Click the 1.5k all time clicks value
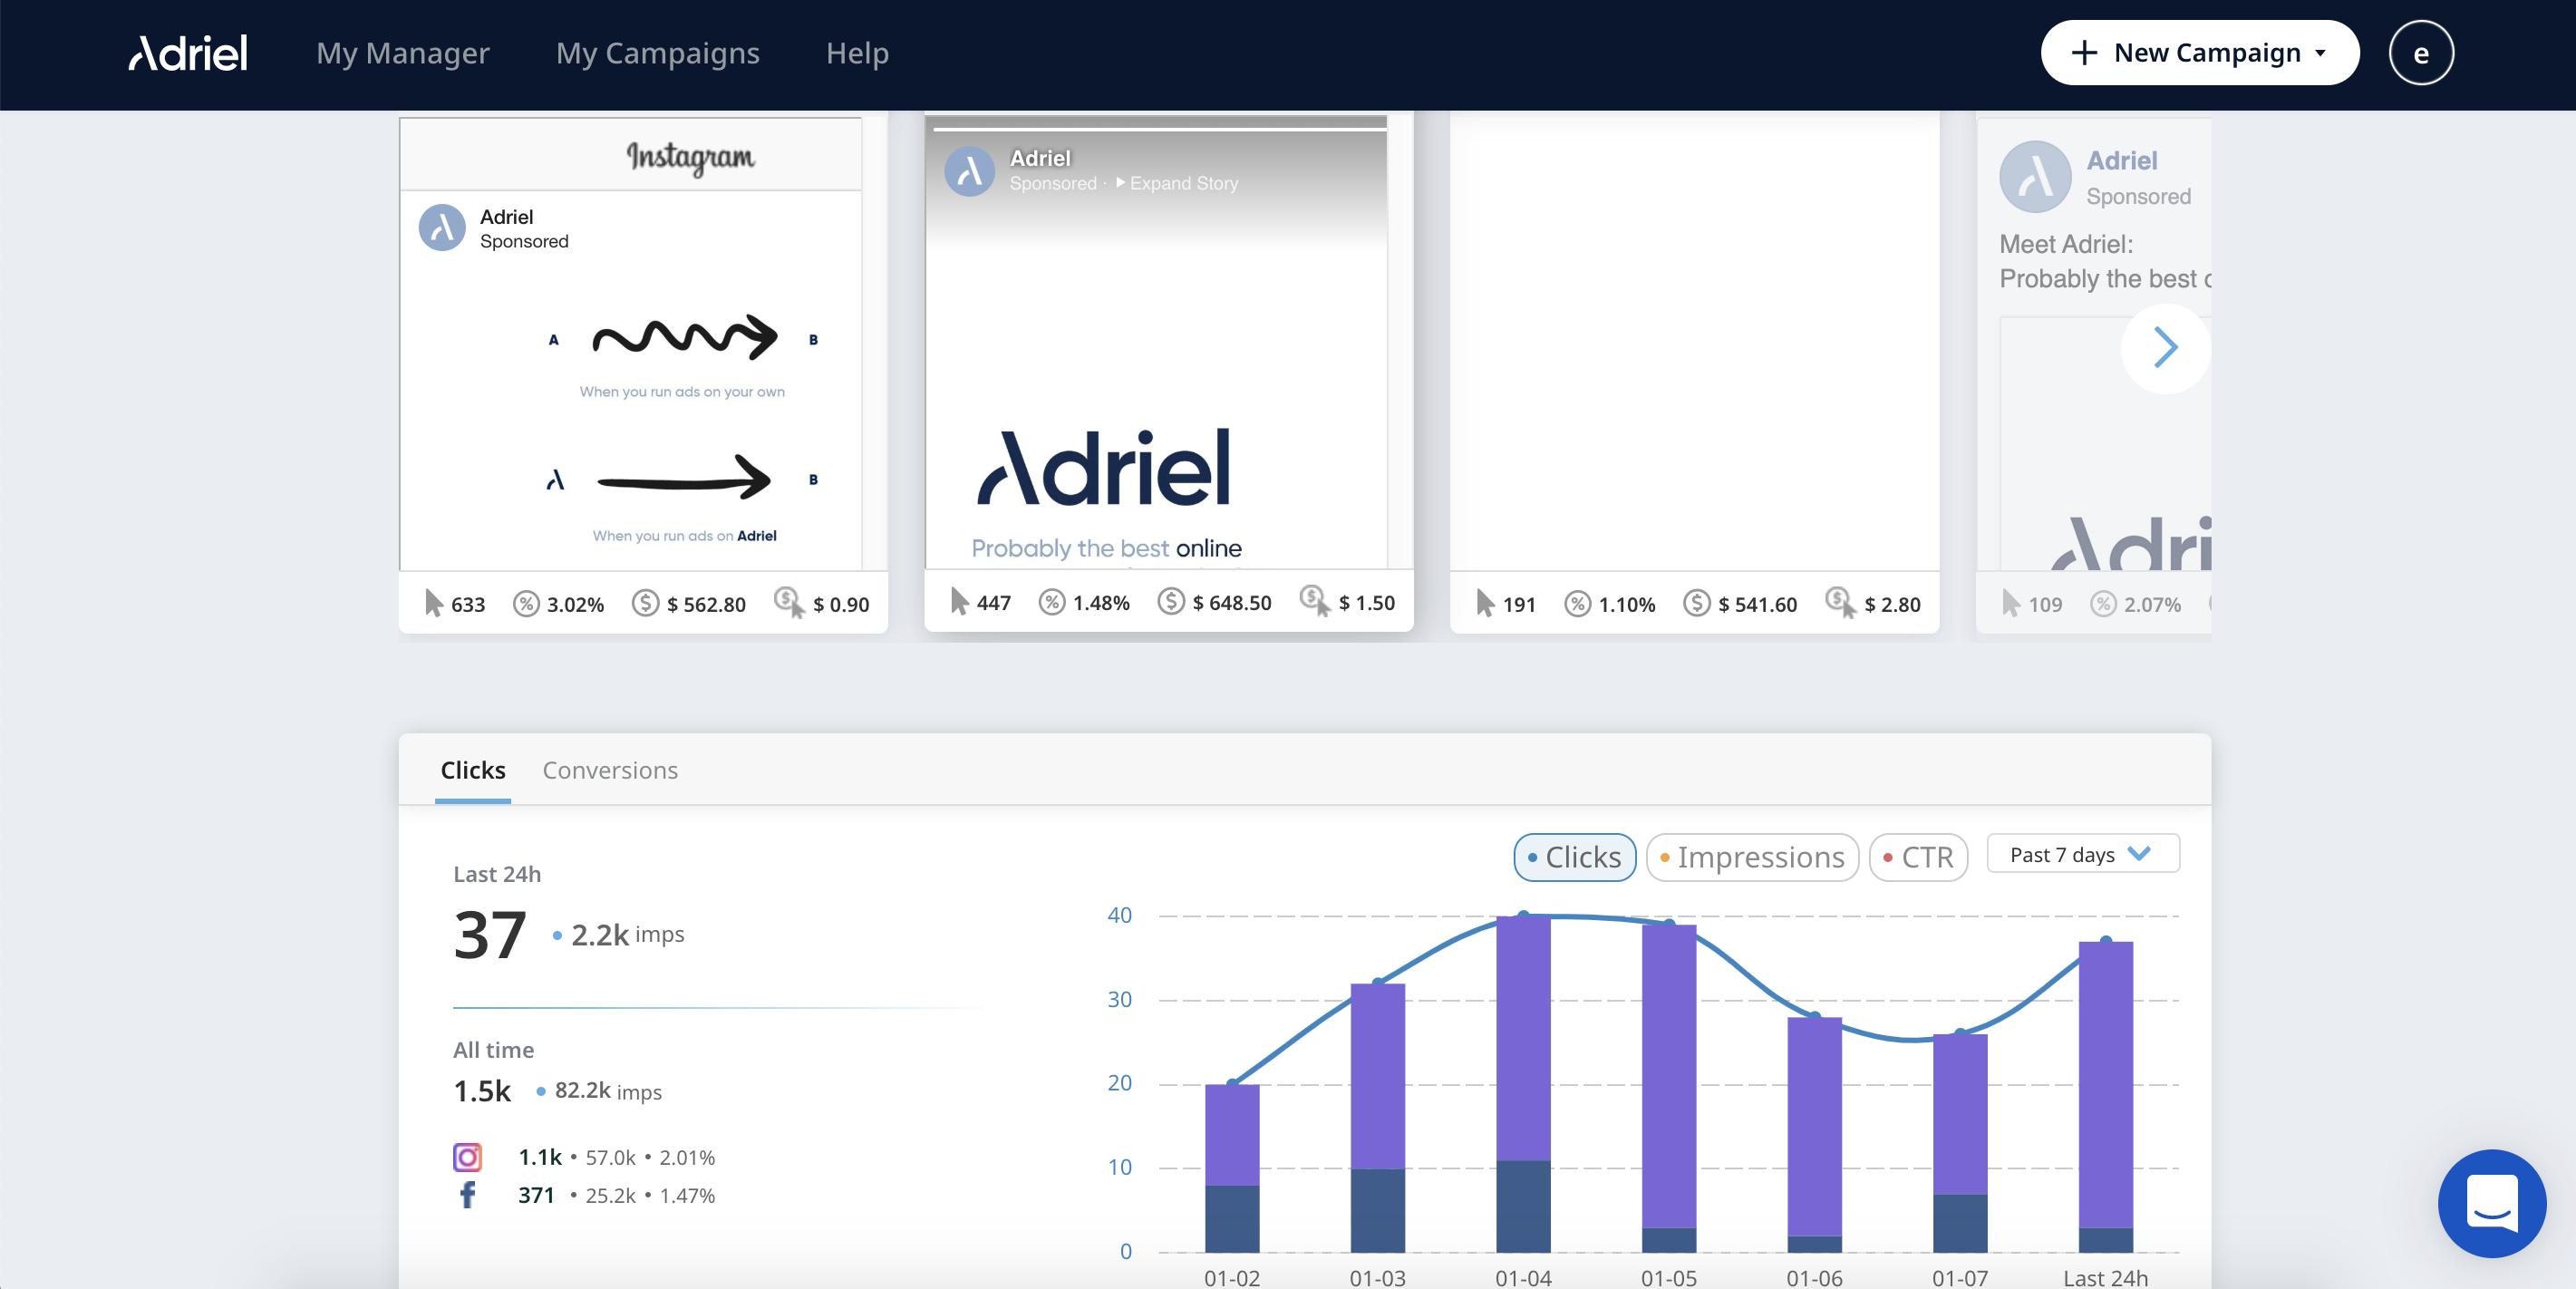The image size is (2576, 1289). point(482,1091)
